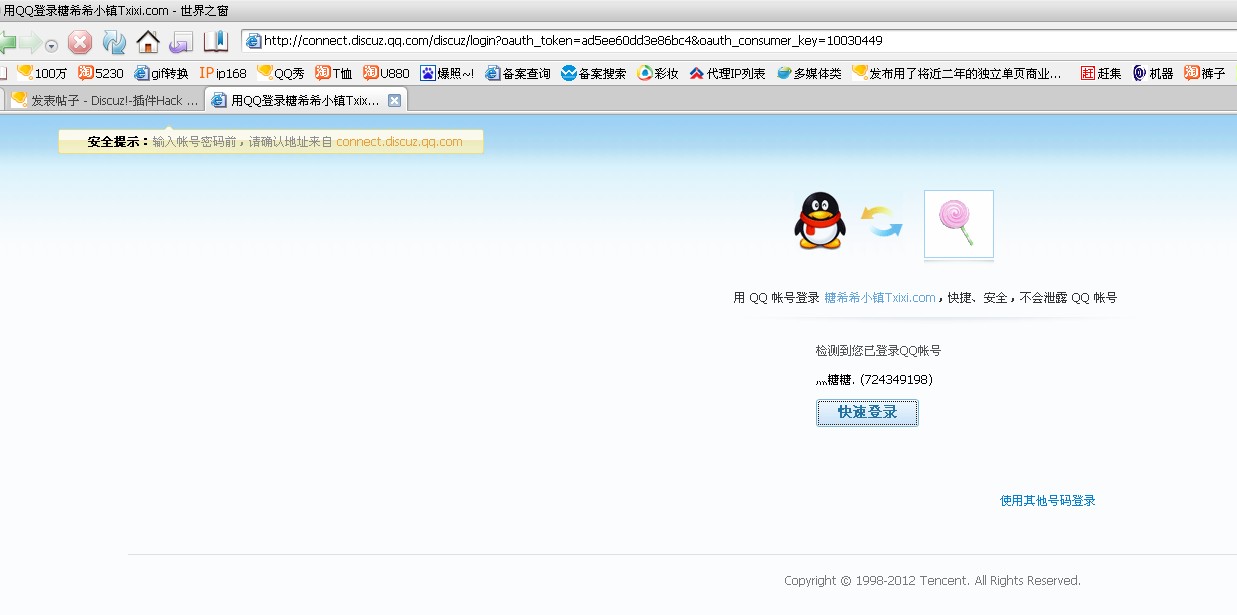
Task: Click the blue refresh icon
Action: pyautogui.click(x=114, y=42)
